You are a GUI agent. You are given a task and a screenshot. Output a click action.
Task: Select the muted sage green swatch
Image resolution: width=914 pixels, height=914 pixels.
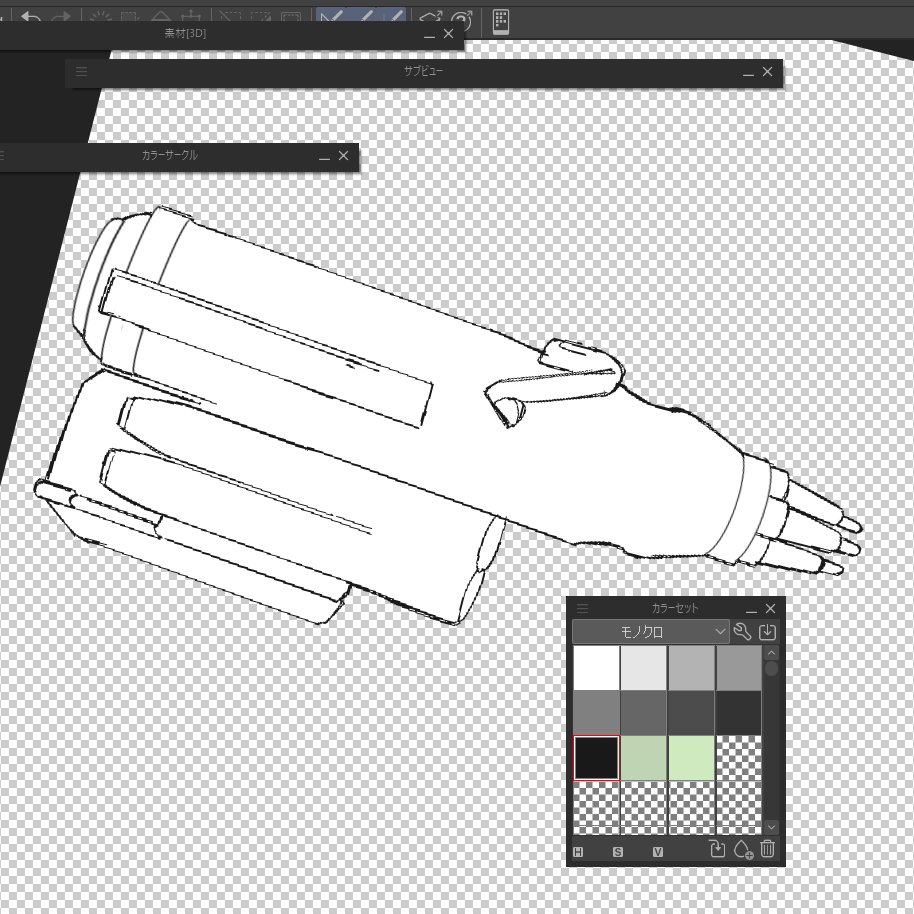coord(644,758)
